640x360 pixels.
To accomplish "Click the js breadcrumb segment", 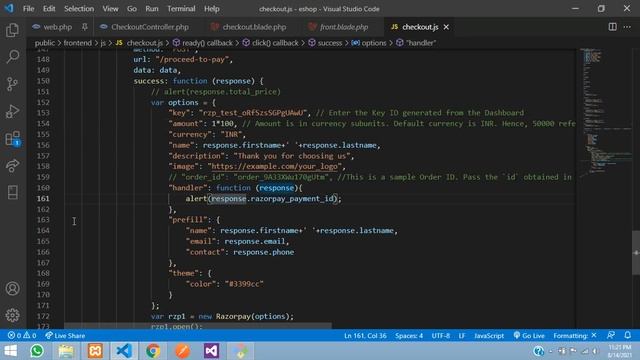I will tap(103, 43).
